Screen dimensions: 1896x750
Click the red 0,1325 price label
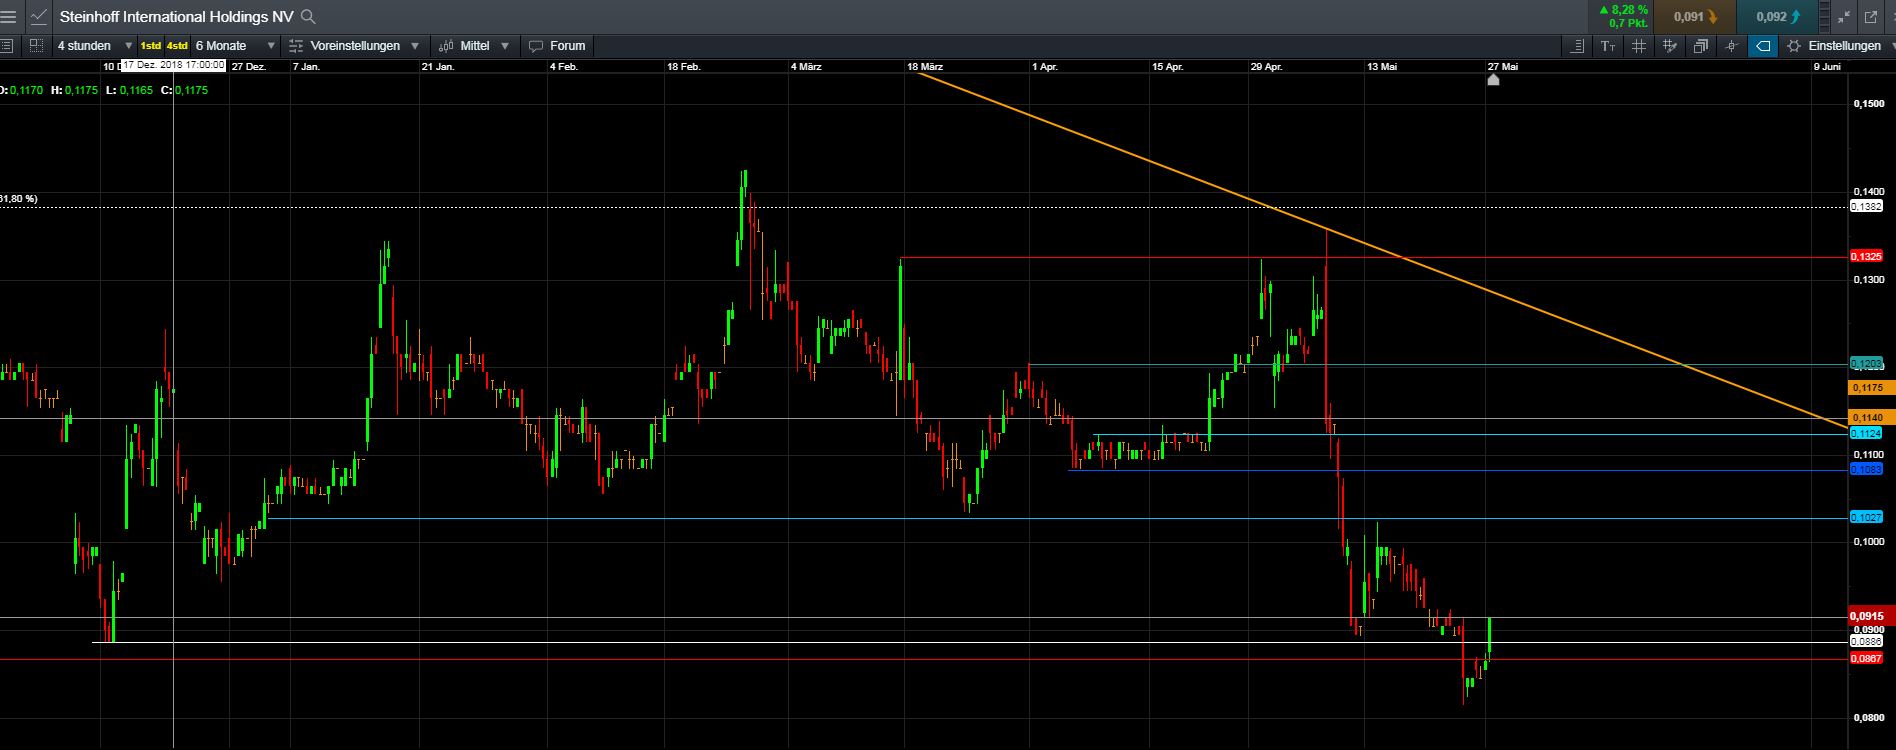tap(1867, 257)
